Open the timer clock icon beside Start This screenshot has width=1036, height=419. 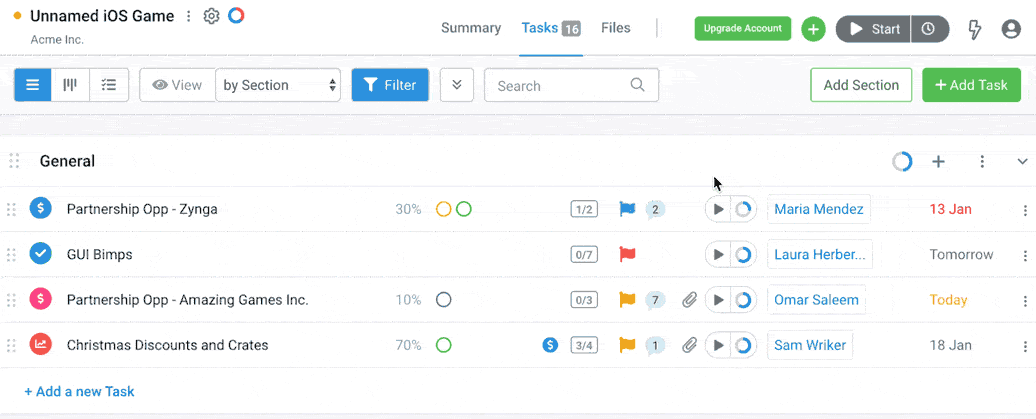click(x=928, y=29)
